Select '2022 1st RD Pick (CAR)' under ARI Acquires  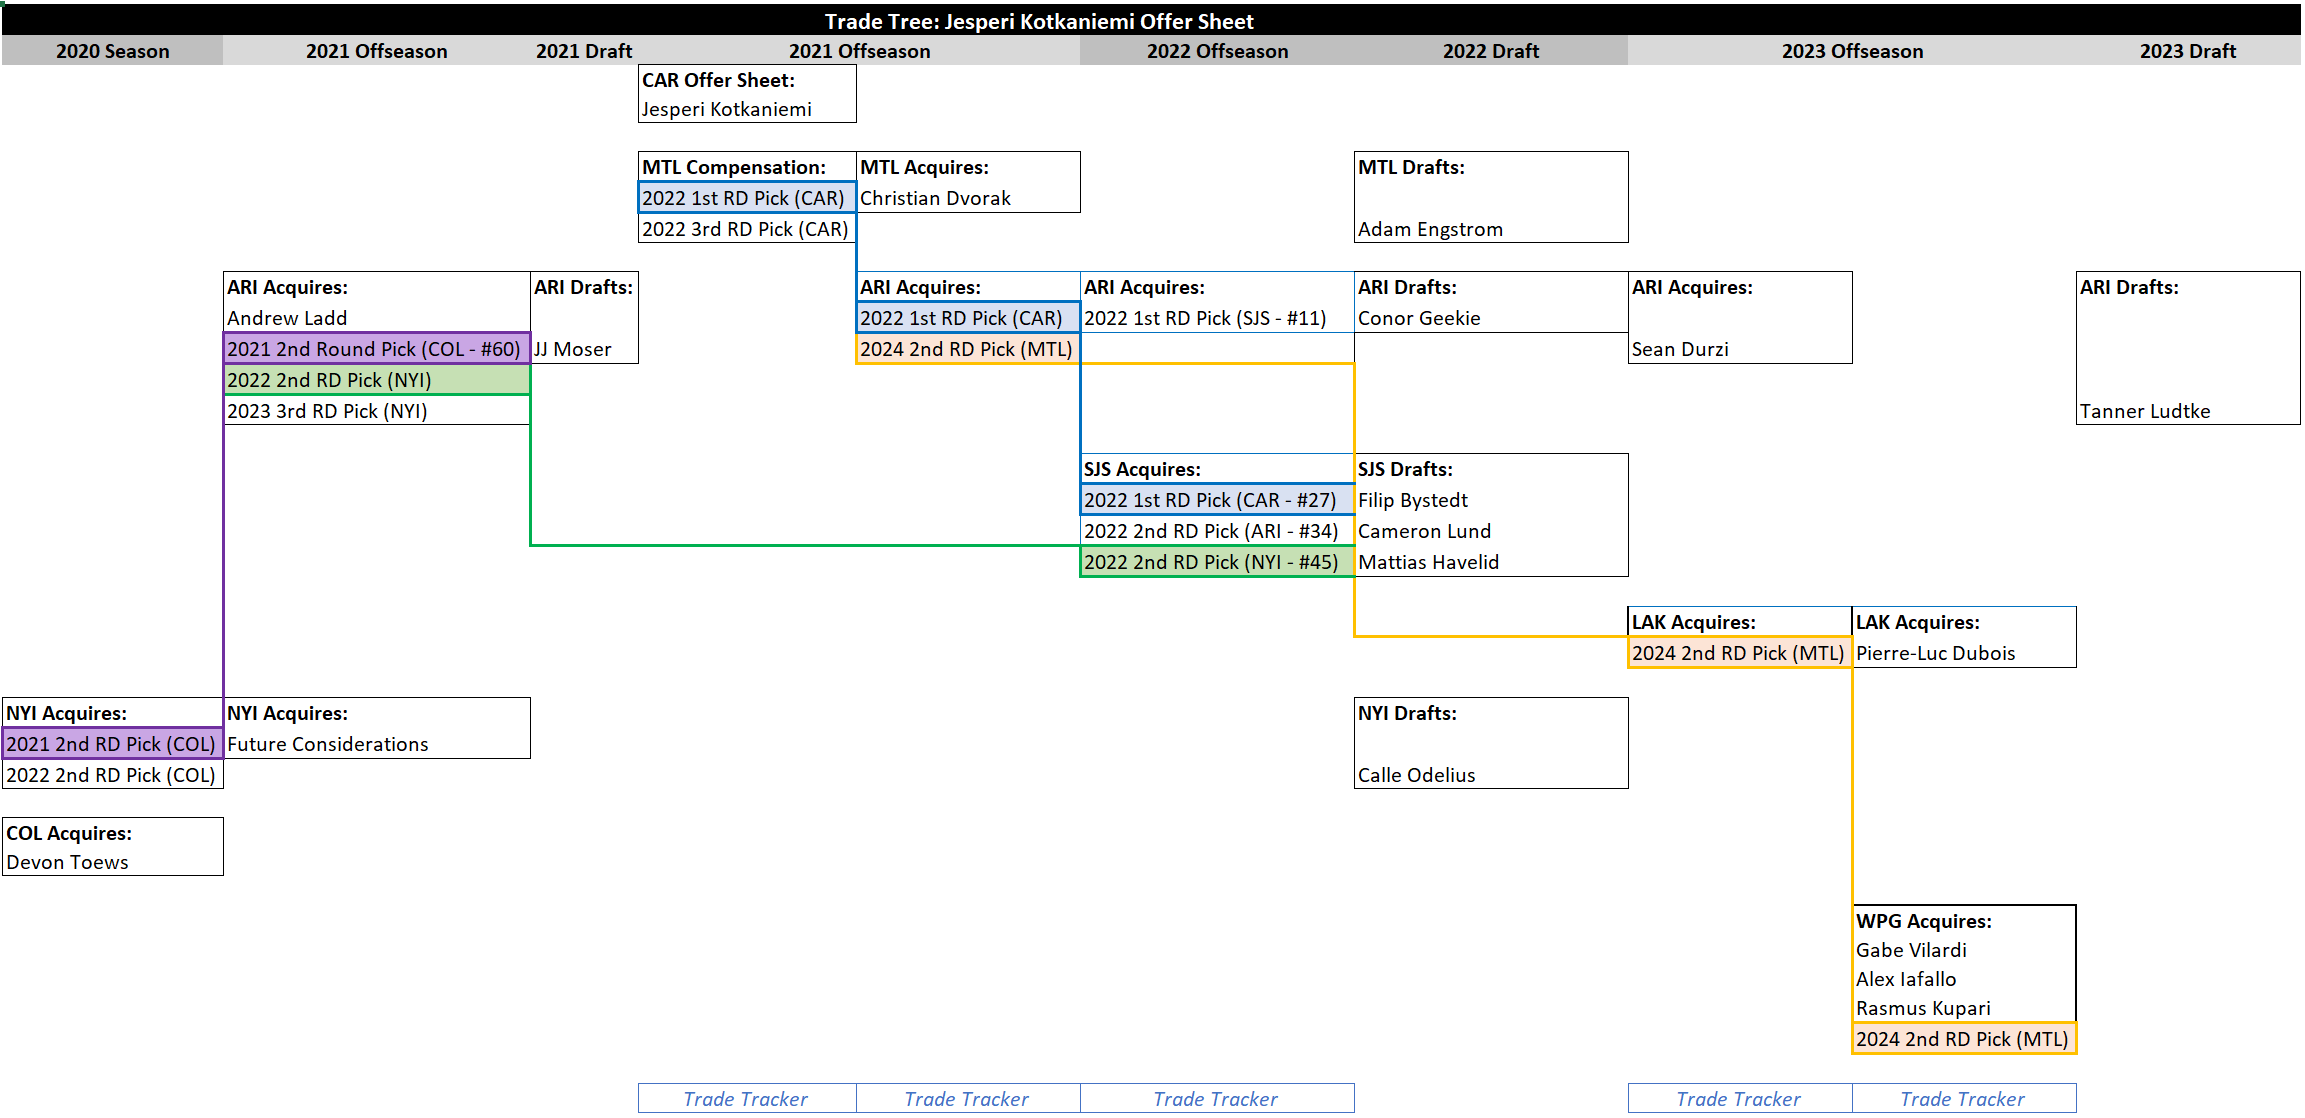[968, 318]
